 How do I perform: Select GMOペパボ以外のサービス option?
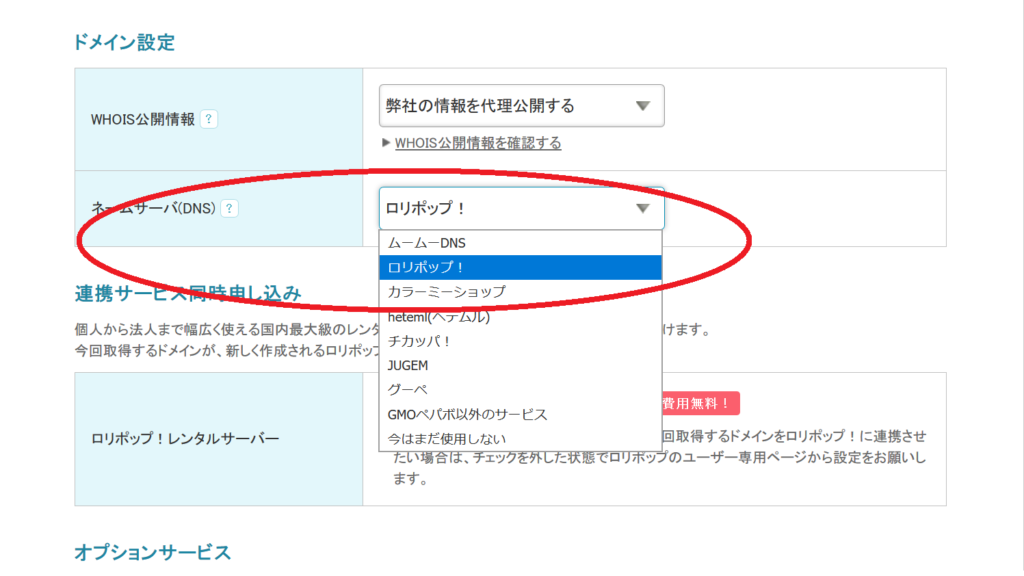coord(520,414)
